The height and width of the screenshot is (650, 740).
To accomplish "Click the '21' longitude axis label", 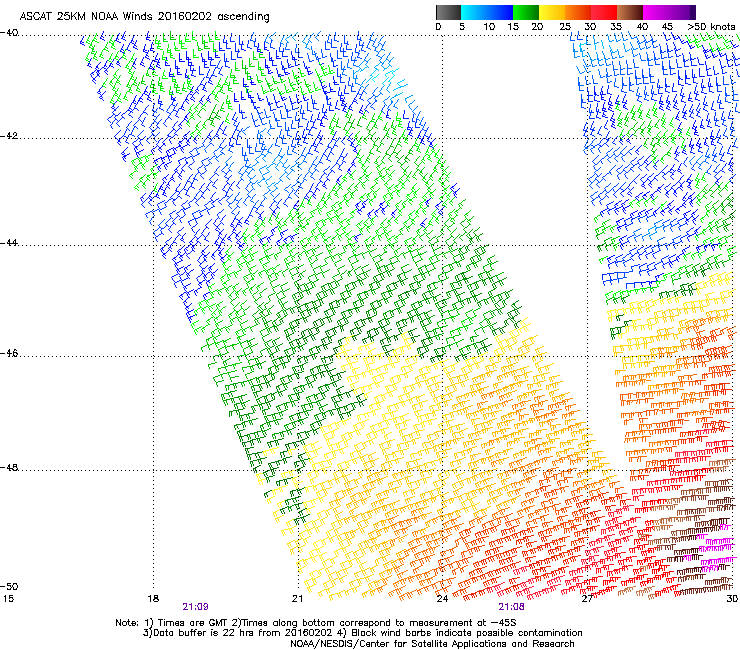I will click(x=297, y=599).
